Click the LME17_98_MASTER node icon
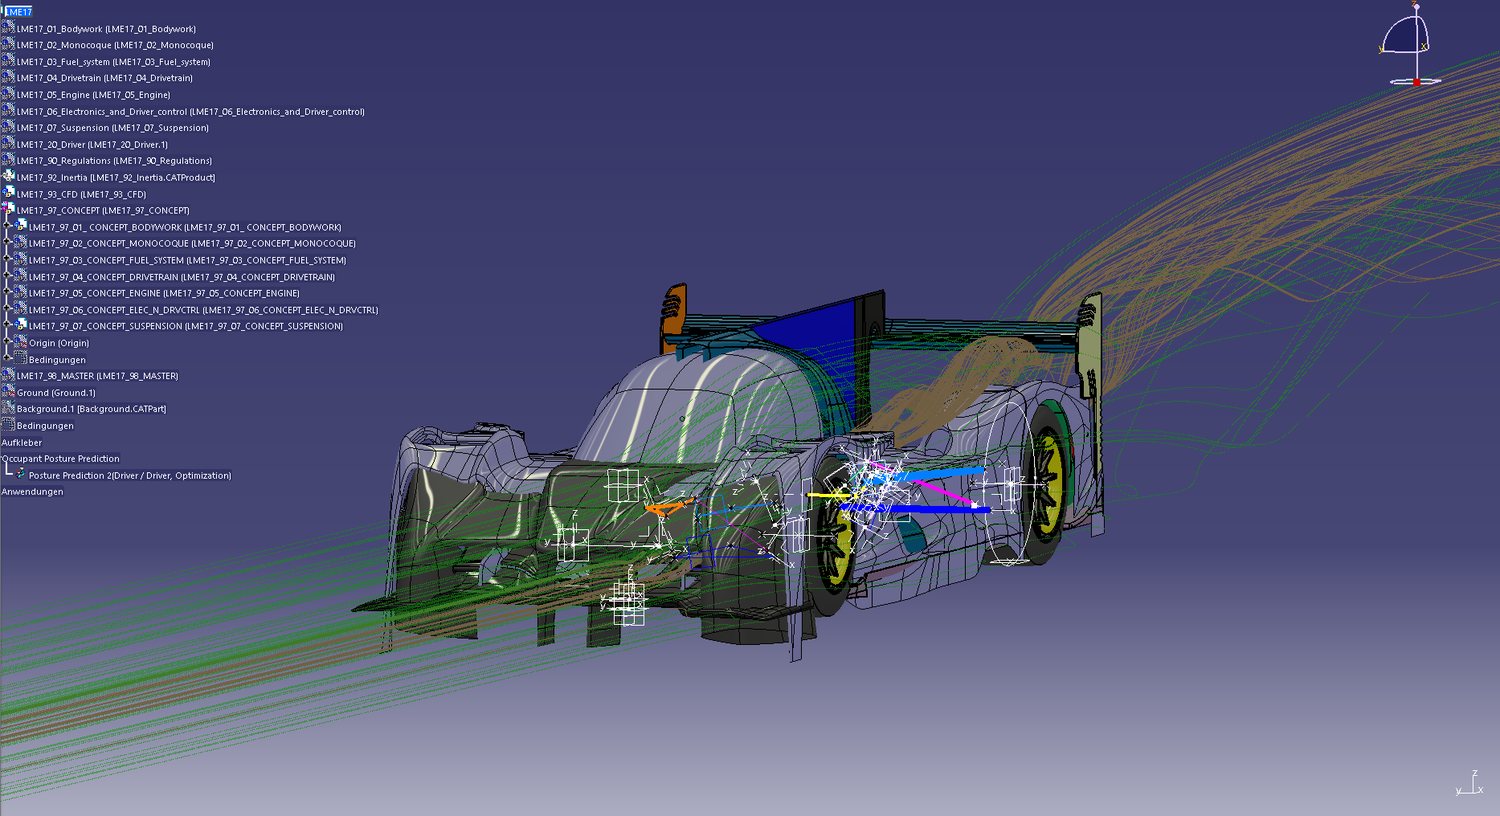The image size is (1500, 816). [8, 375]
